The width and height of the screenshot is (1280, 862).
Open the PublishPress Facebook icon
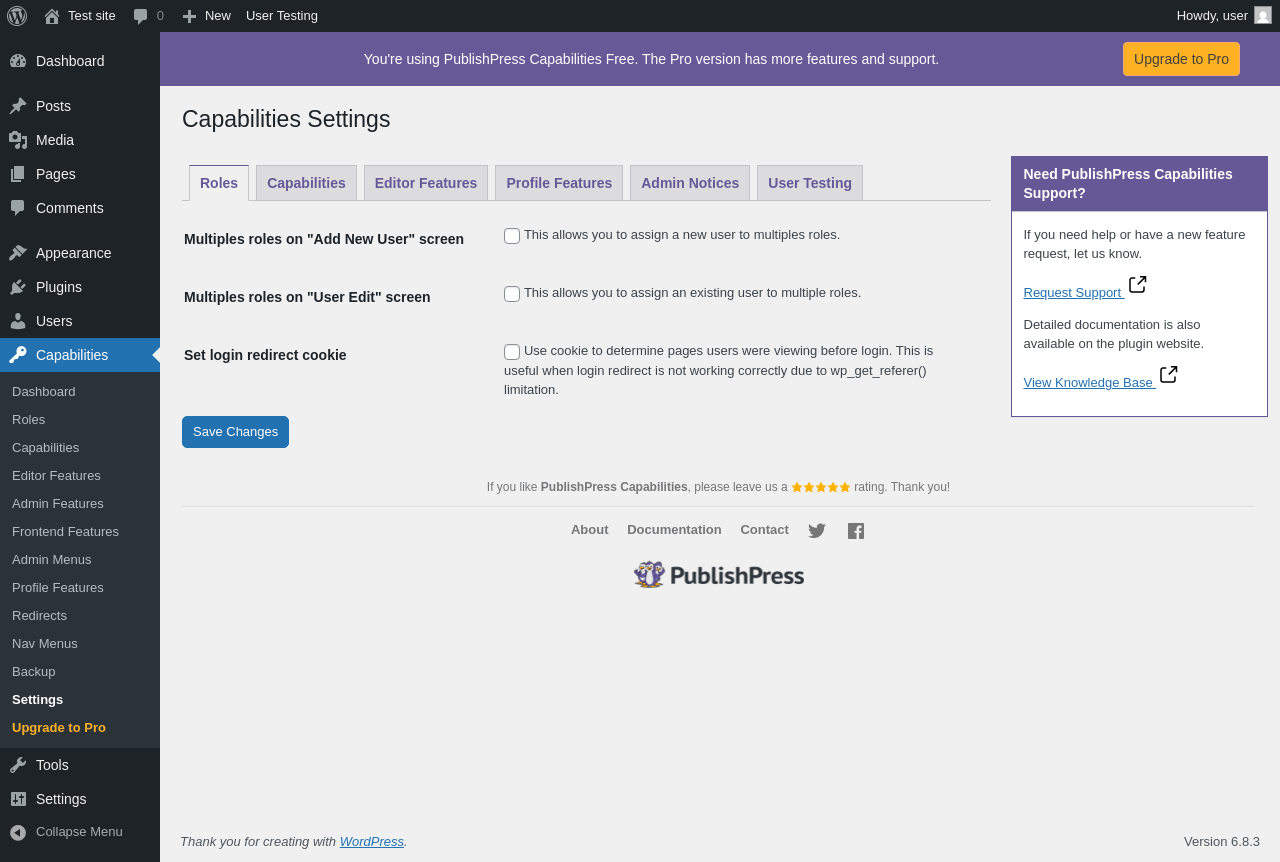click(856, 531)
